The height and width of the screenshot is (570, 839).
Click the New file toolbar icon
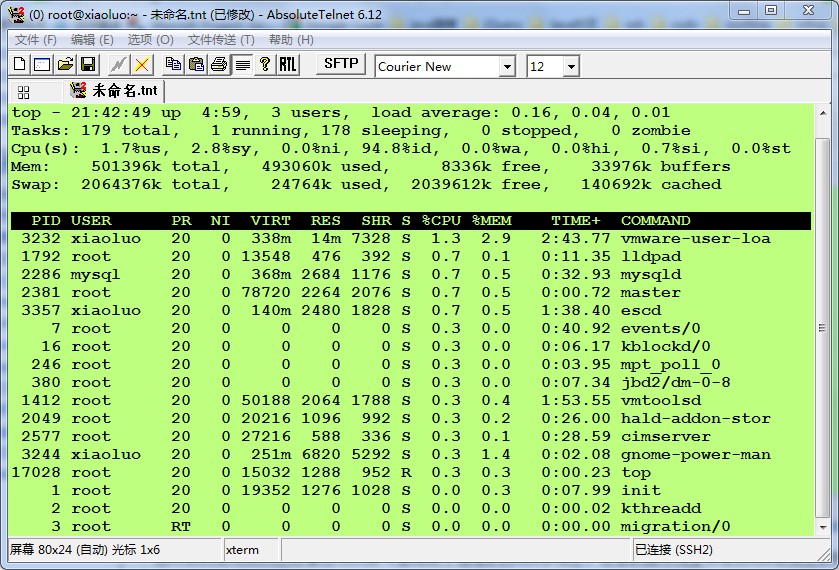[20, 65]
